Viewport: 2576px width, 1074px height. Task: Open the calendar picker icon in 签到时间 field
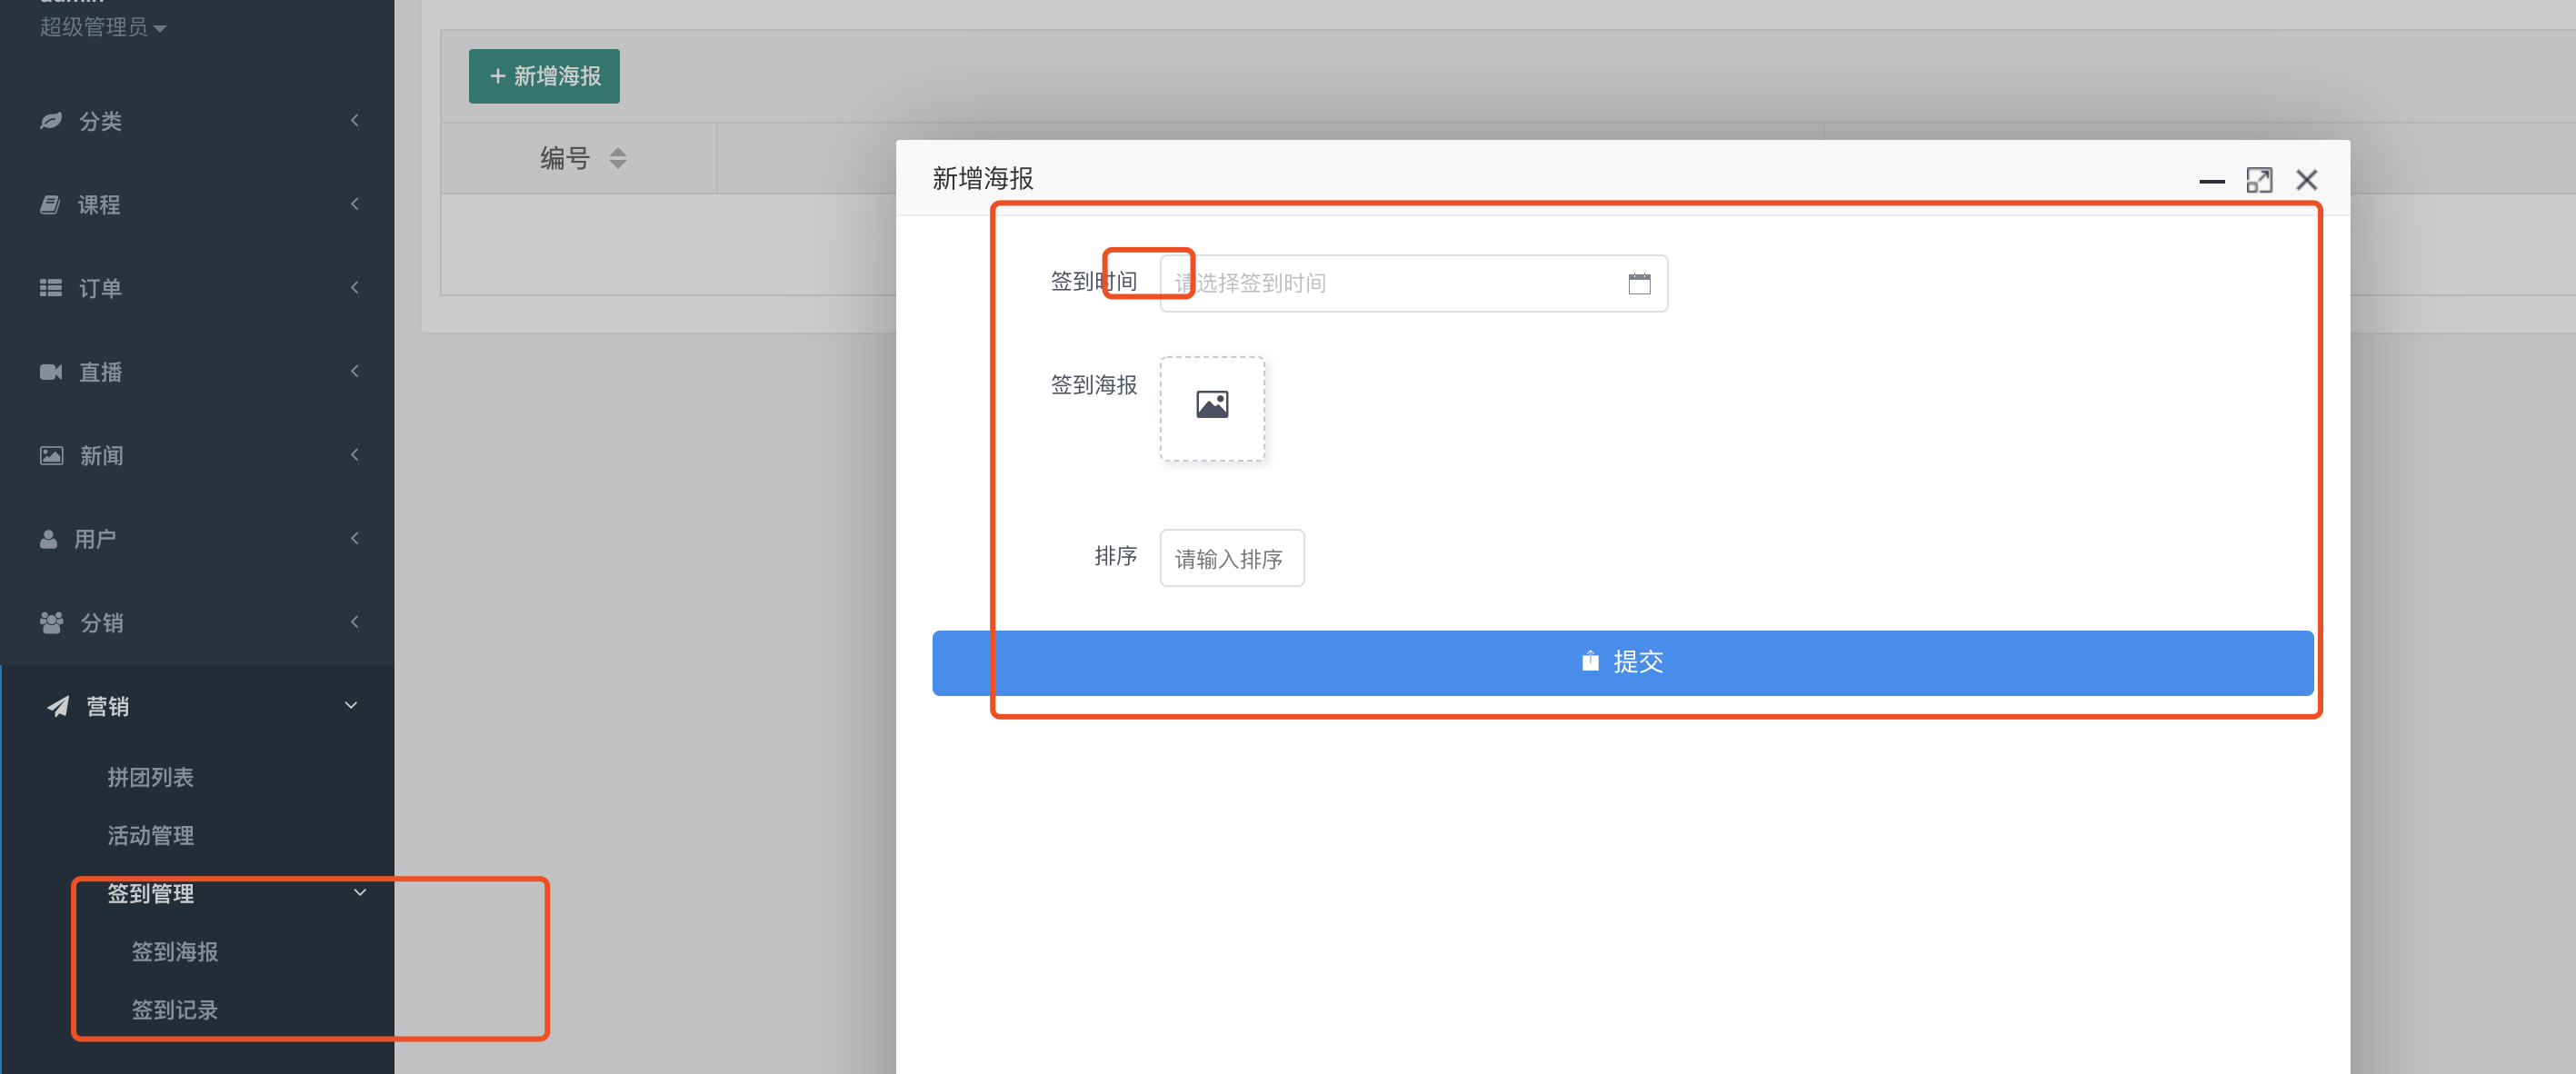1639,283
